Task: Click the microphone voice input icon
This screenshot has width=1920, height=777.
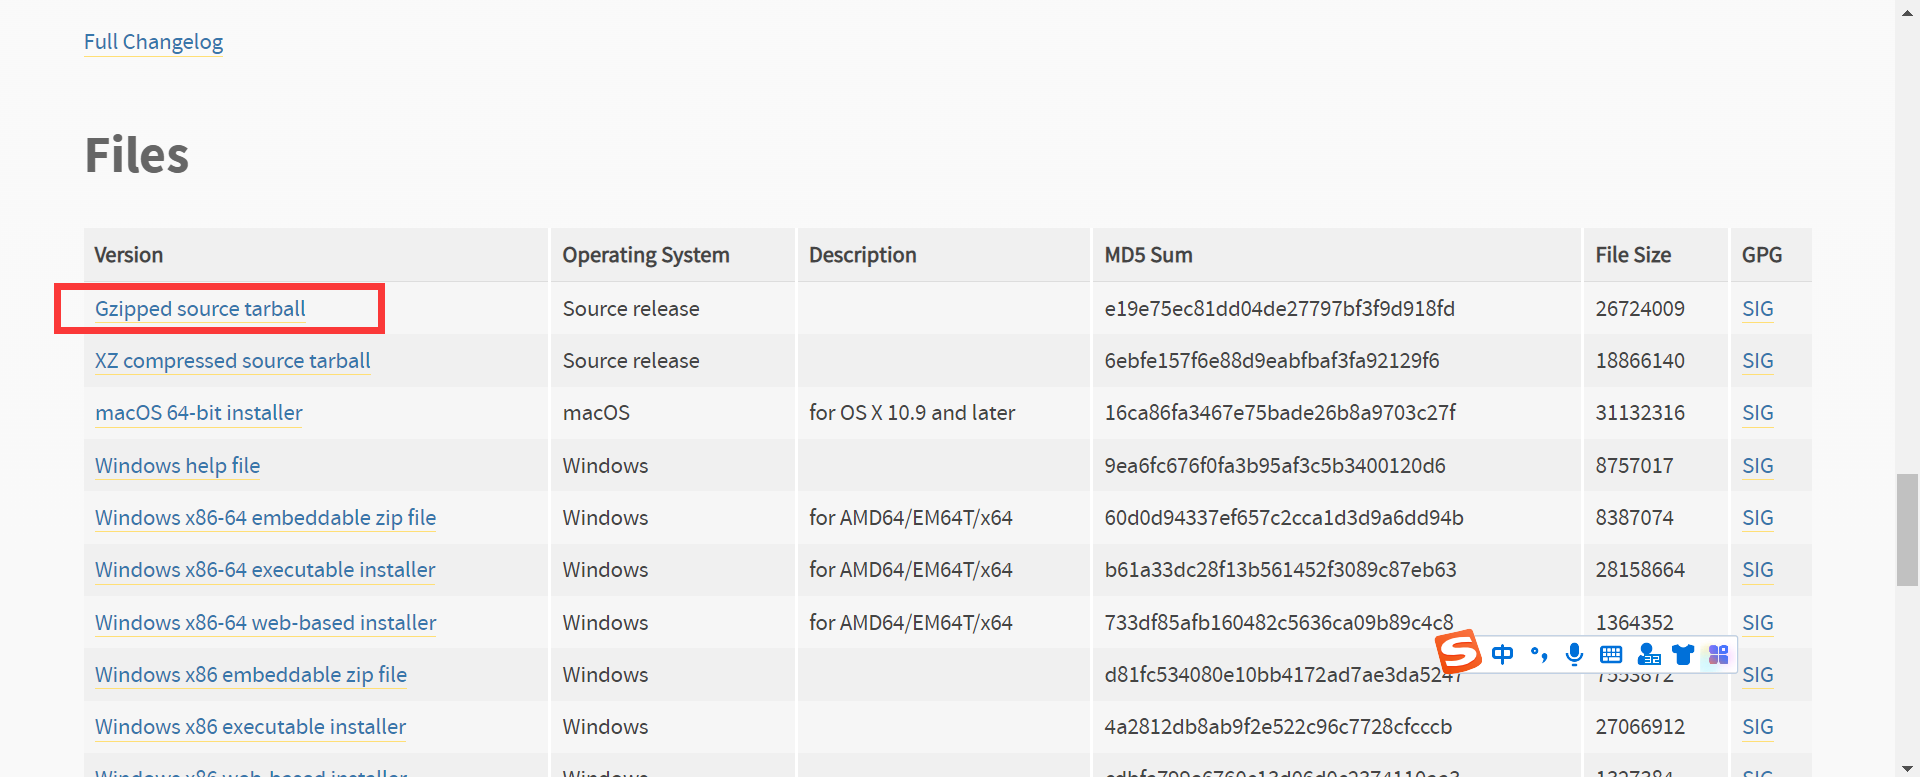Action: click(1574, 654)
